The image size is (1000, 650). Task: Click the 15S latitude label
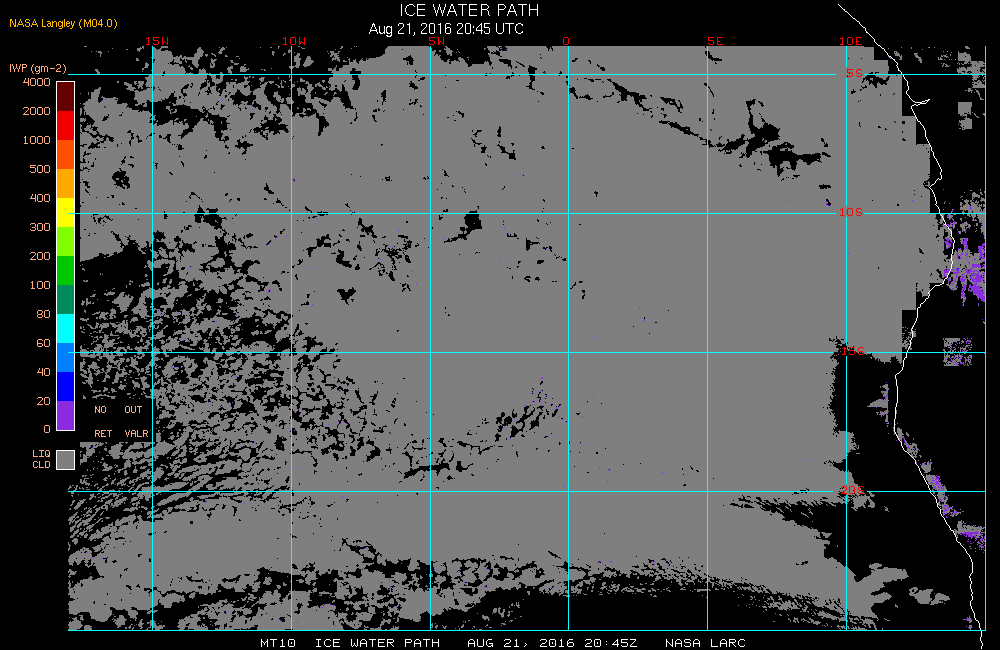coord(852,351)
